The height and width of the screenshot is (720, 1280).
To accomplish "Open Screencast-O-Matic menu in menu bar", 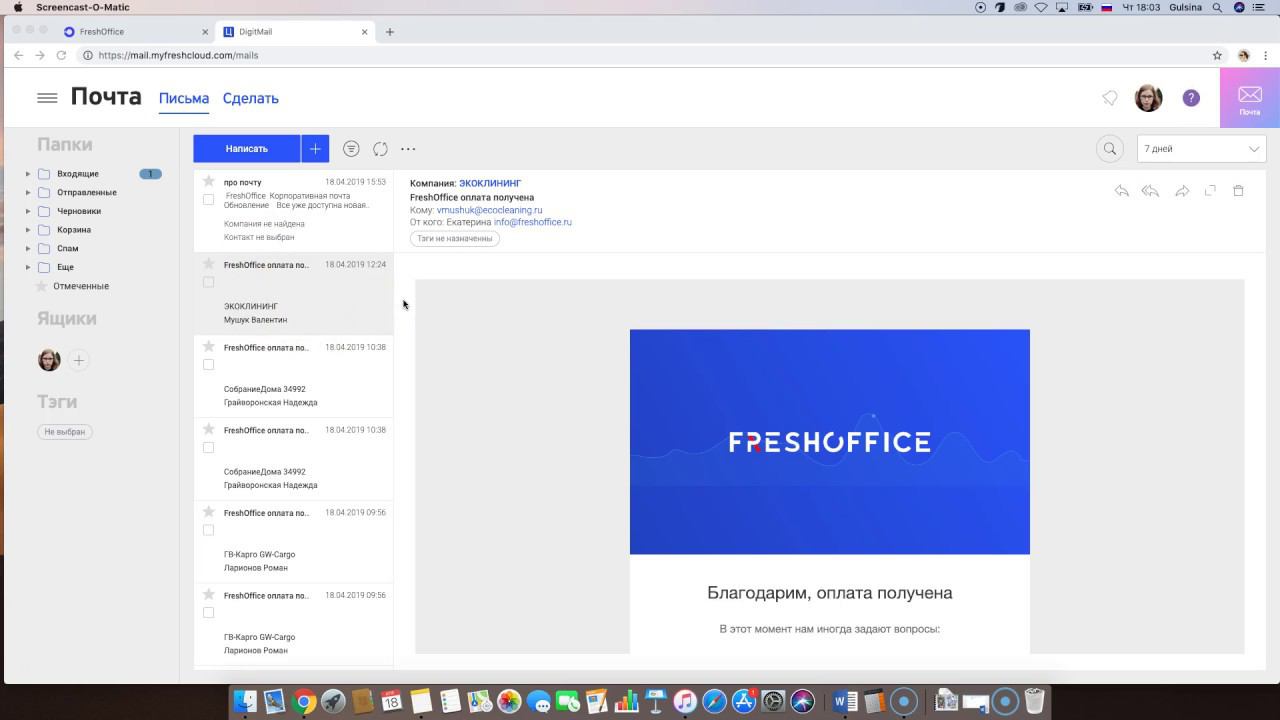I will [x=83, y=7].
